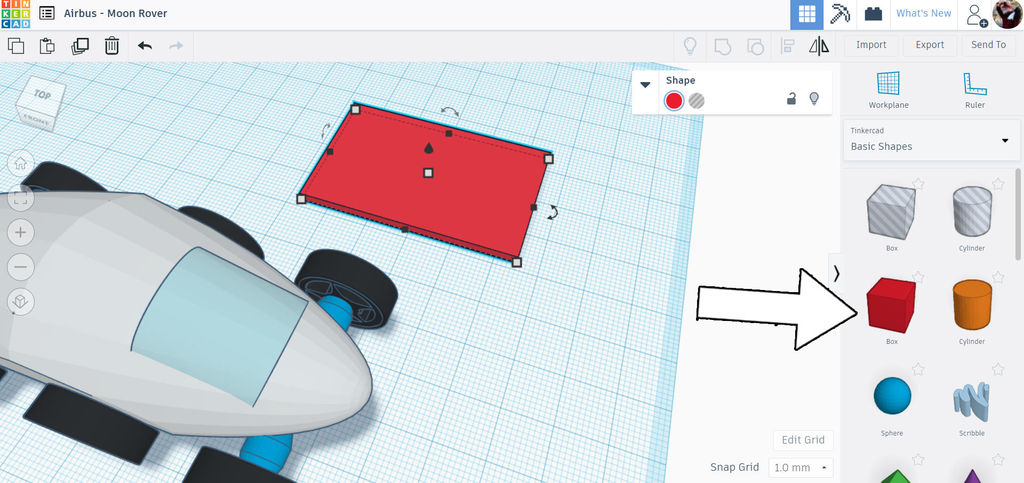Delete selection with the trash icon
The height and width of the screenshot is (483, 1024).
tap(112, 46)
